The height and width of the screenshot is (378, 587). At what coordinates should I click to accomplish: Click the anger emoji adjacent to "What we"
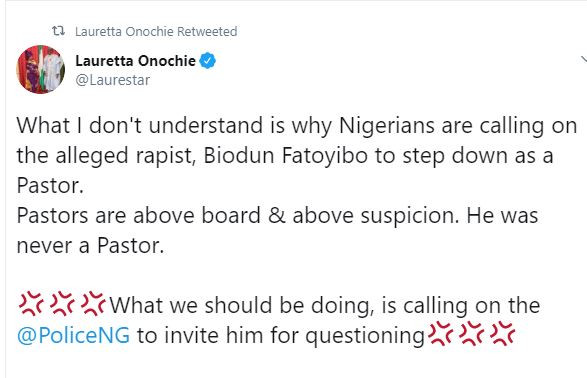(x=94, y=304)
